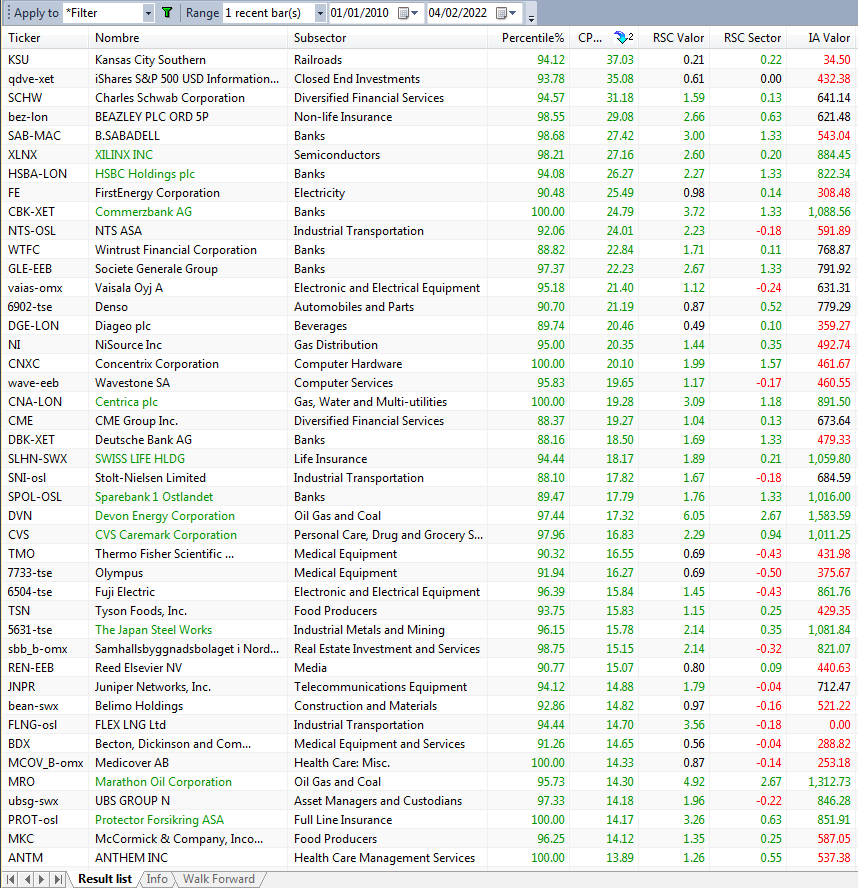Select the BEAZLEY PLC ORD 5P row
The width and height of the screenshot is (858, 888).
point(429,117)
